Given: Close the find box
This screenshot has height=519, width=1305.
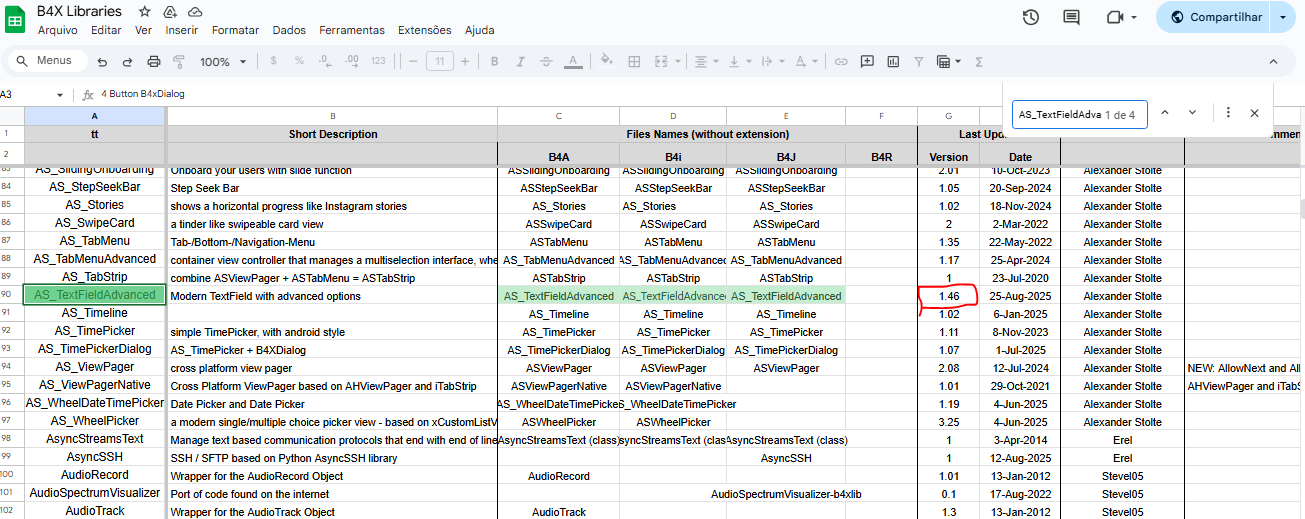Looking at the screenshot, I should (x=1254, y=113).
